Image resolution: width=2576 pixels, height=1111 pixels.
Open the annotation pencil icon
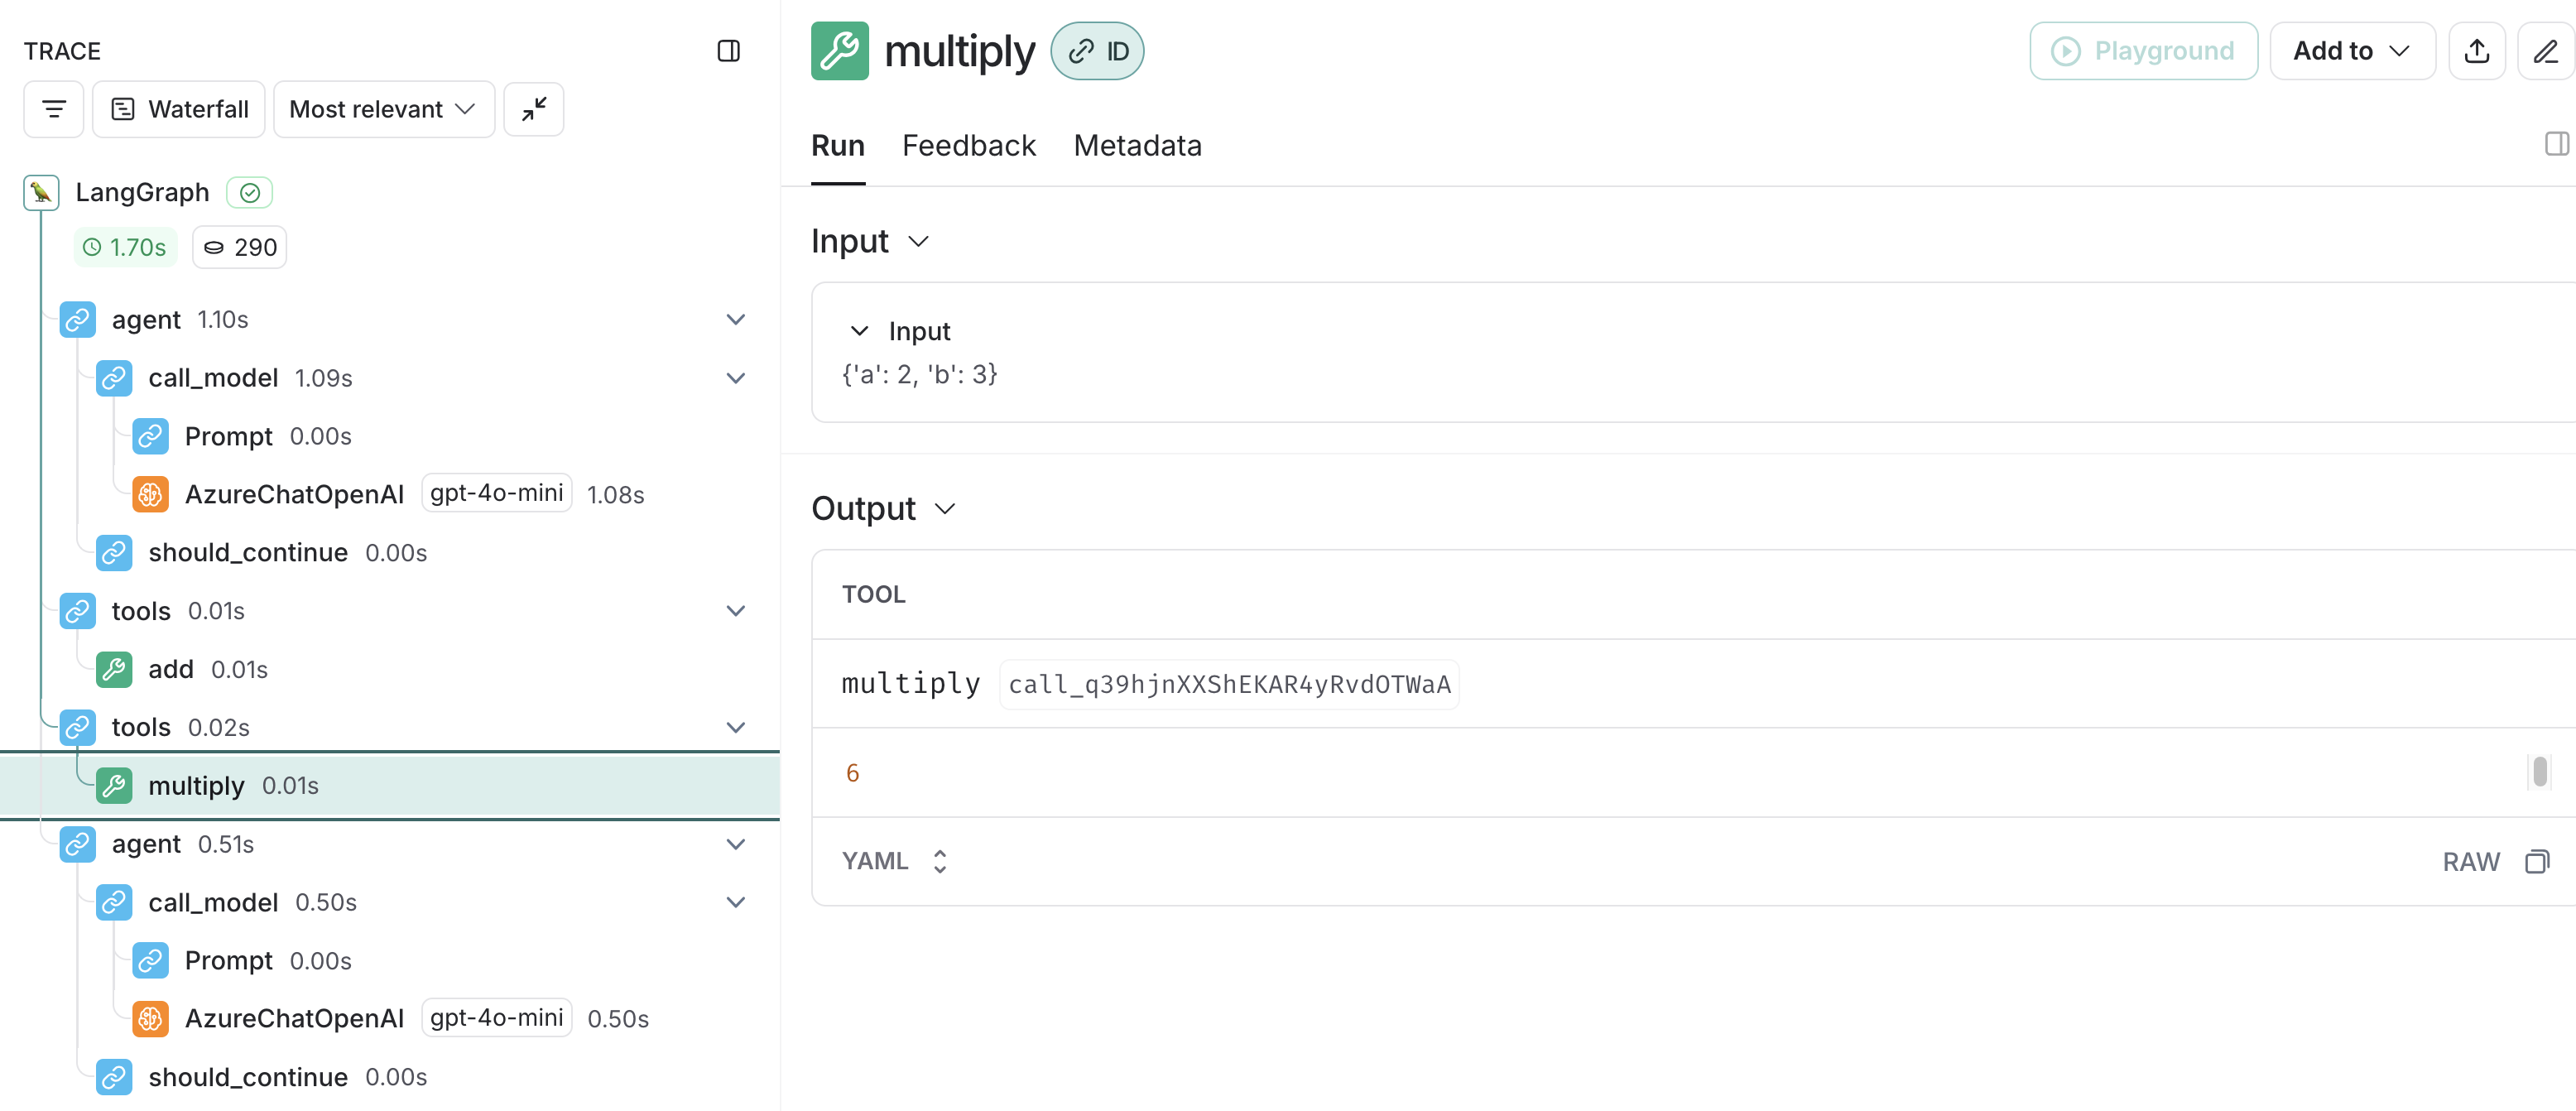2546,50
